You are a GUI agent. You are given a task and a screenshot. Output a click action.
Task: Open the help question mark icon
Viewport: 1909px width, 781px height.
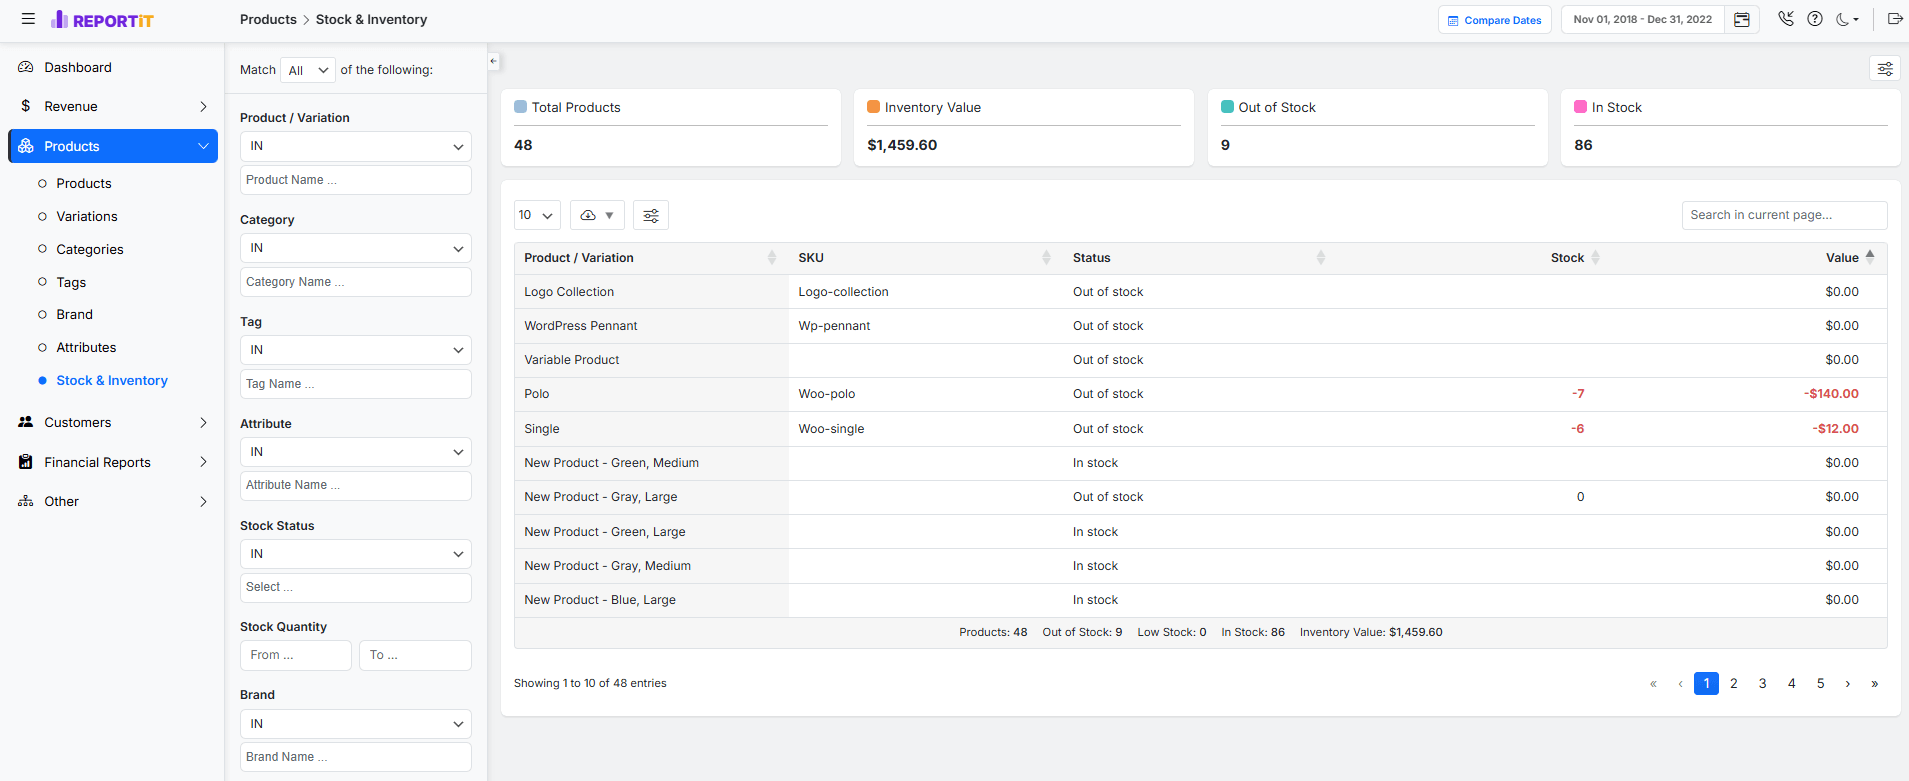pos(1815,19)
